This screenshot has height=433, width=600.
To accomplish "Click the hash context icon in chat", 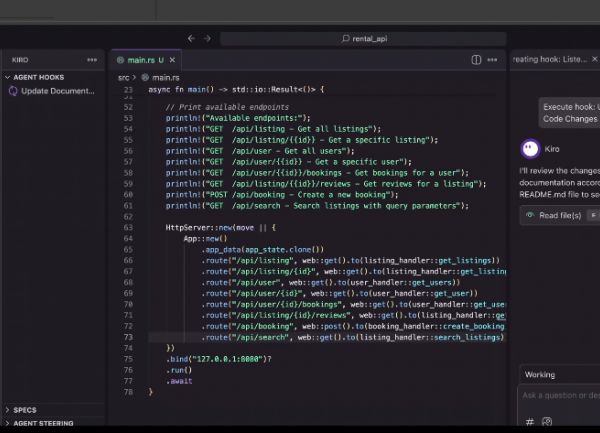I will [529, 421].
